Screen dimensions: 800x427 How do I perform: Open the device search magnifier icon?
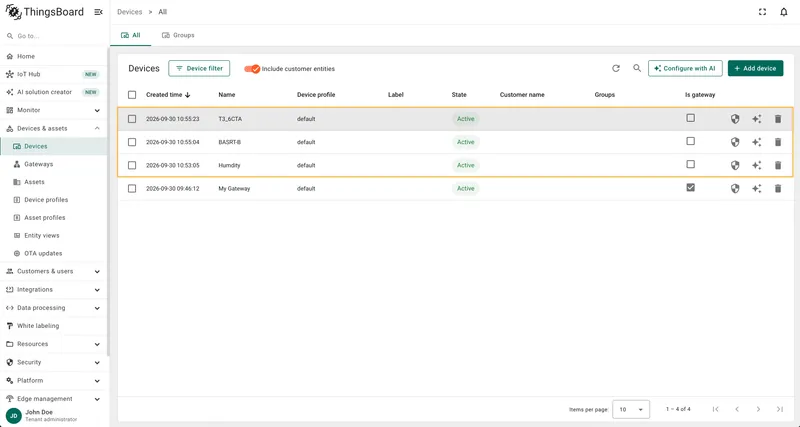point(637,68)
